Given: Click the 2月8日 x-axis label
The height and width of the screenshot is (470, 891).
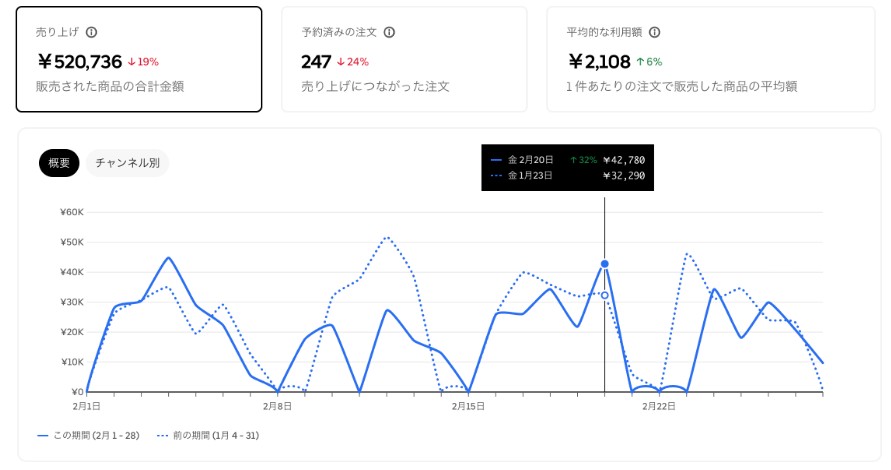Looking at the screenshot, I should 277,406.
